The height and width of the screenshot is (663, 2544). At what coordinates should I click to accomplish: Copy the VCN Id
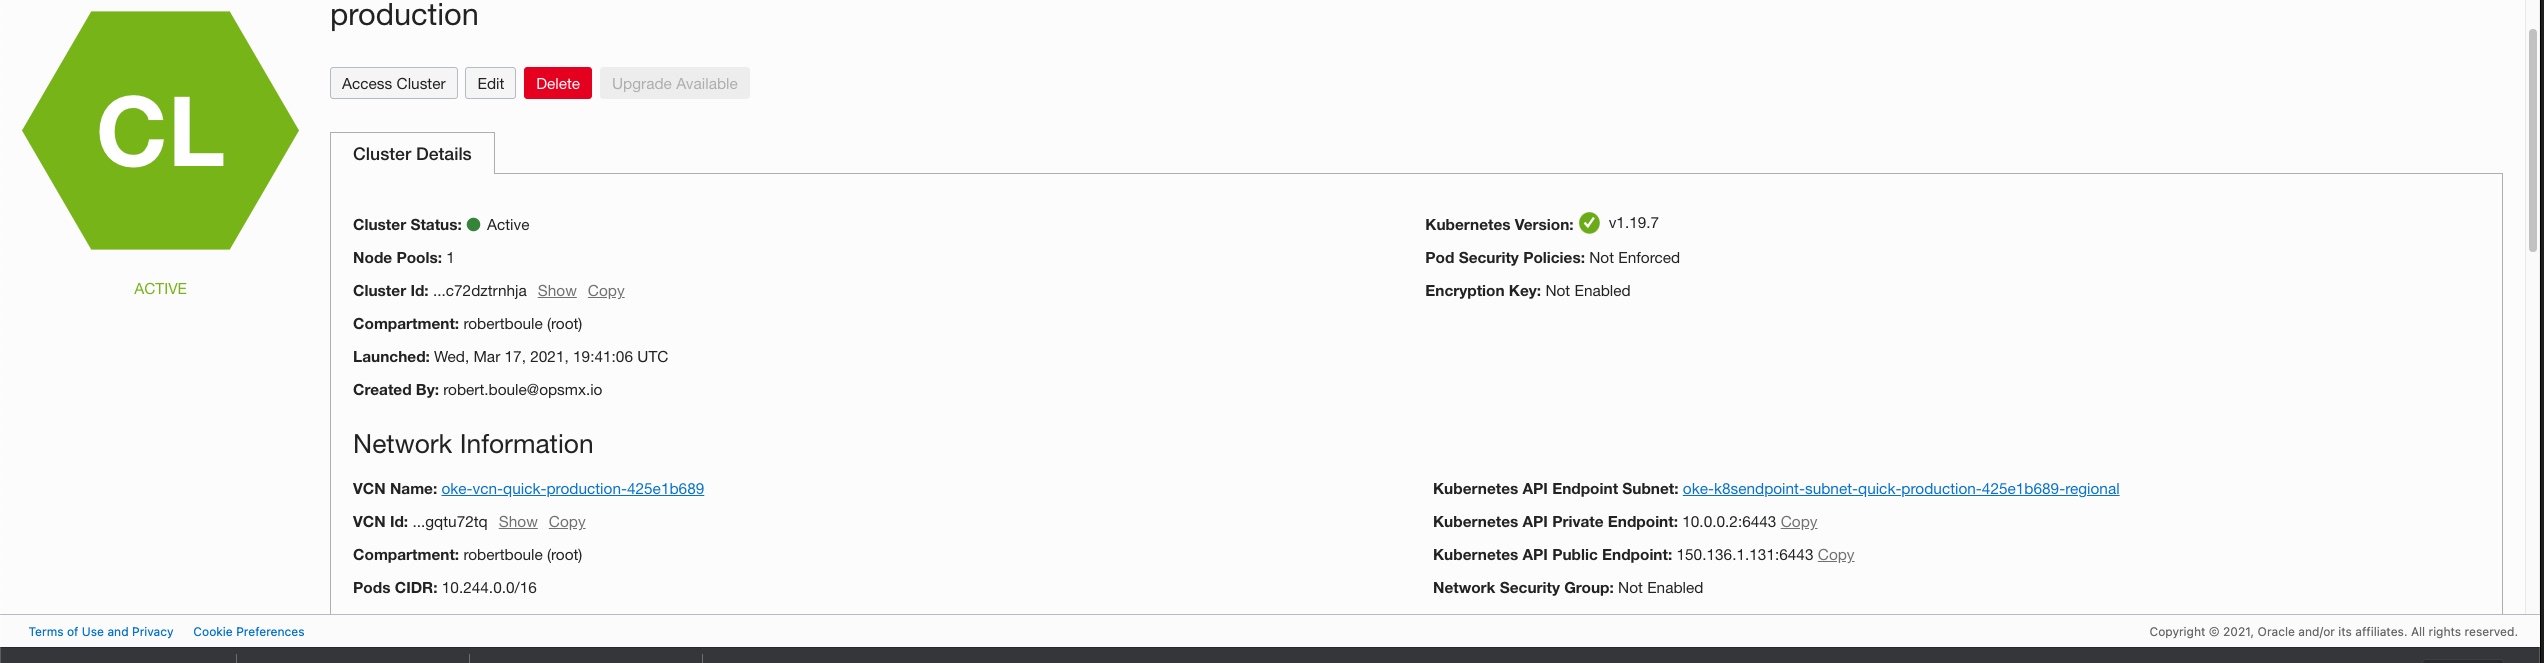[567, 522]
